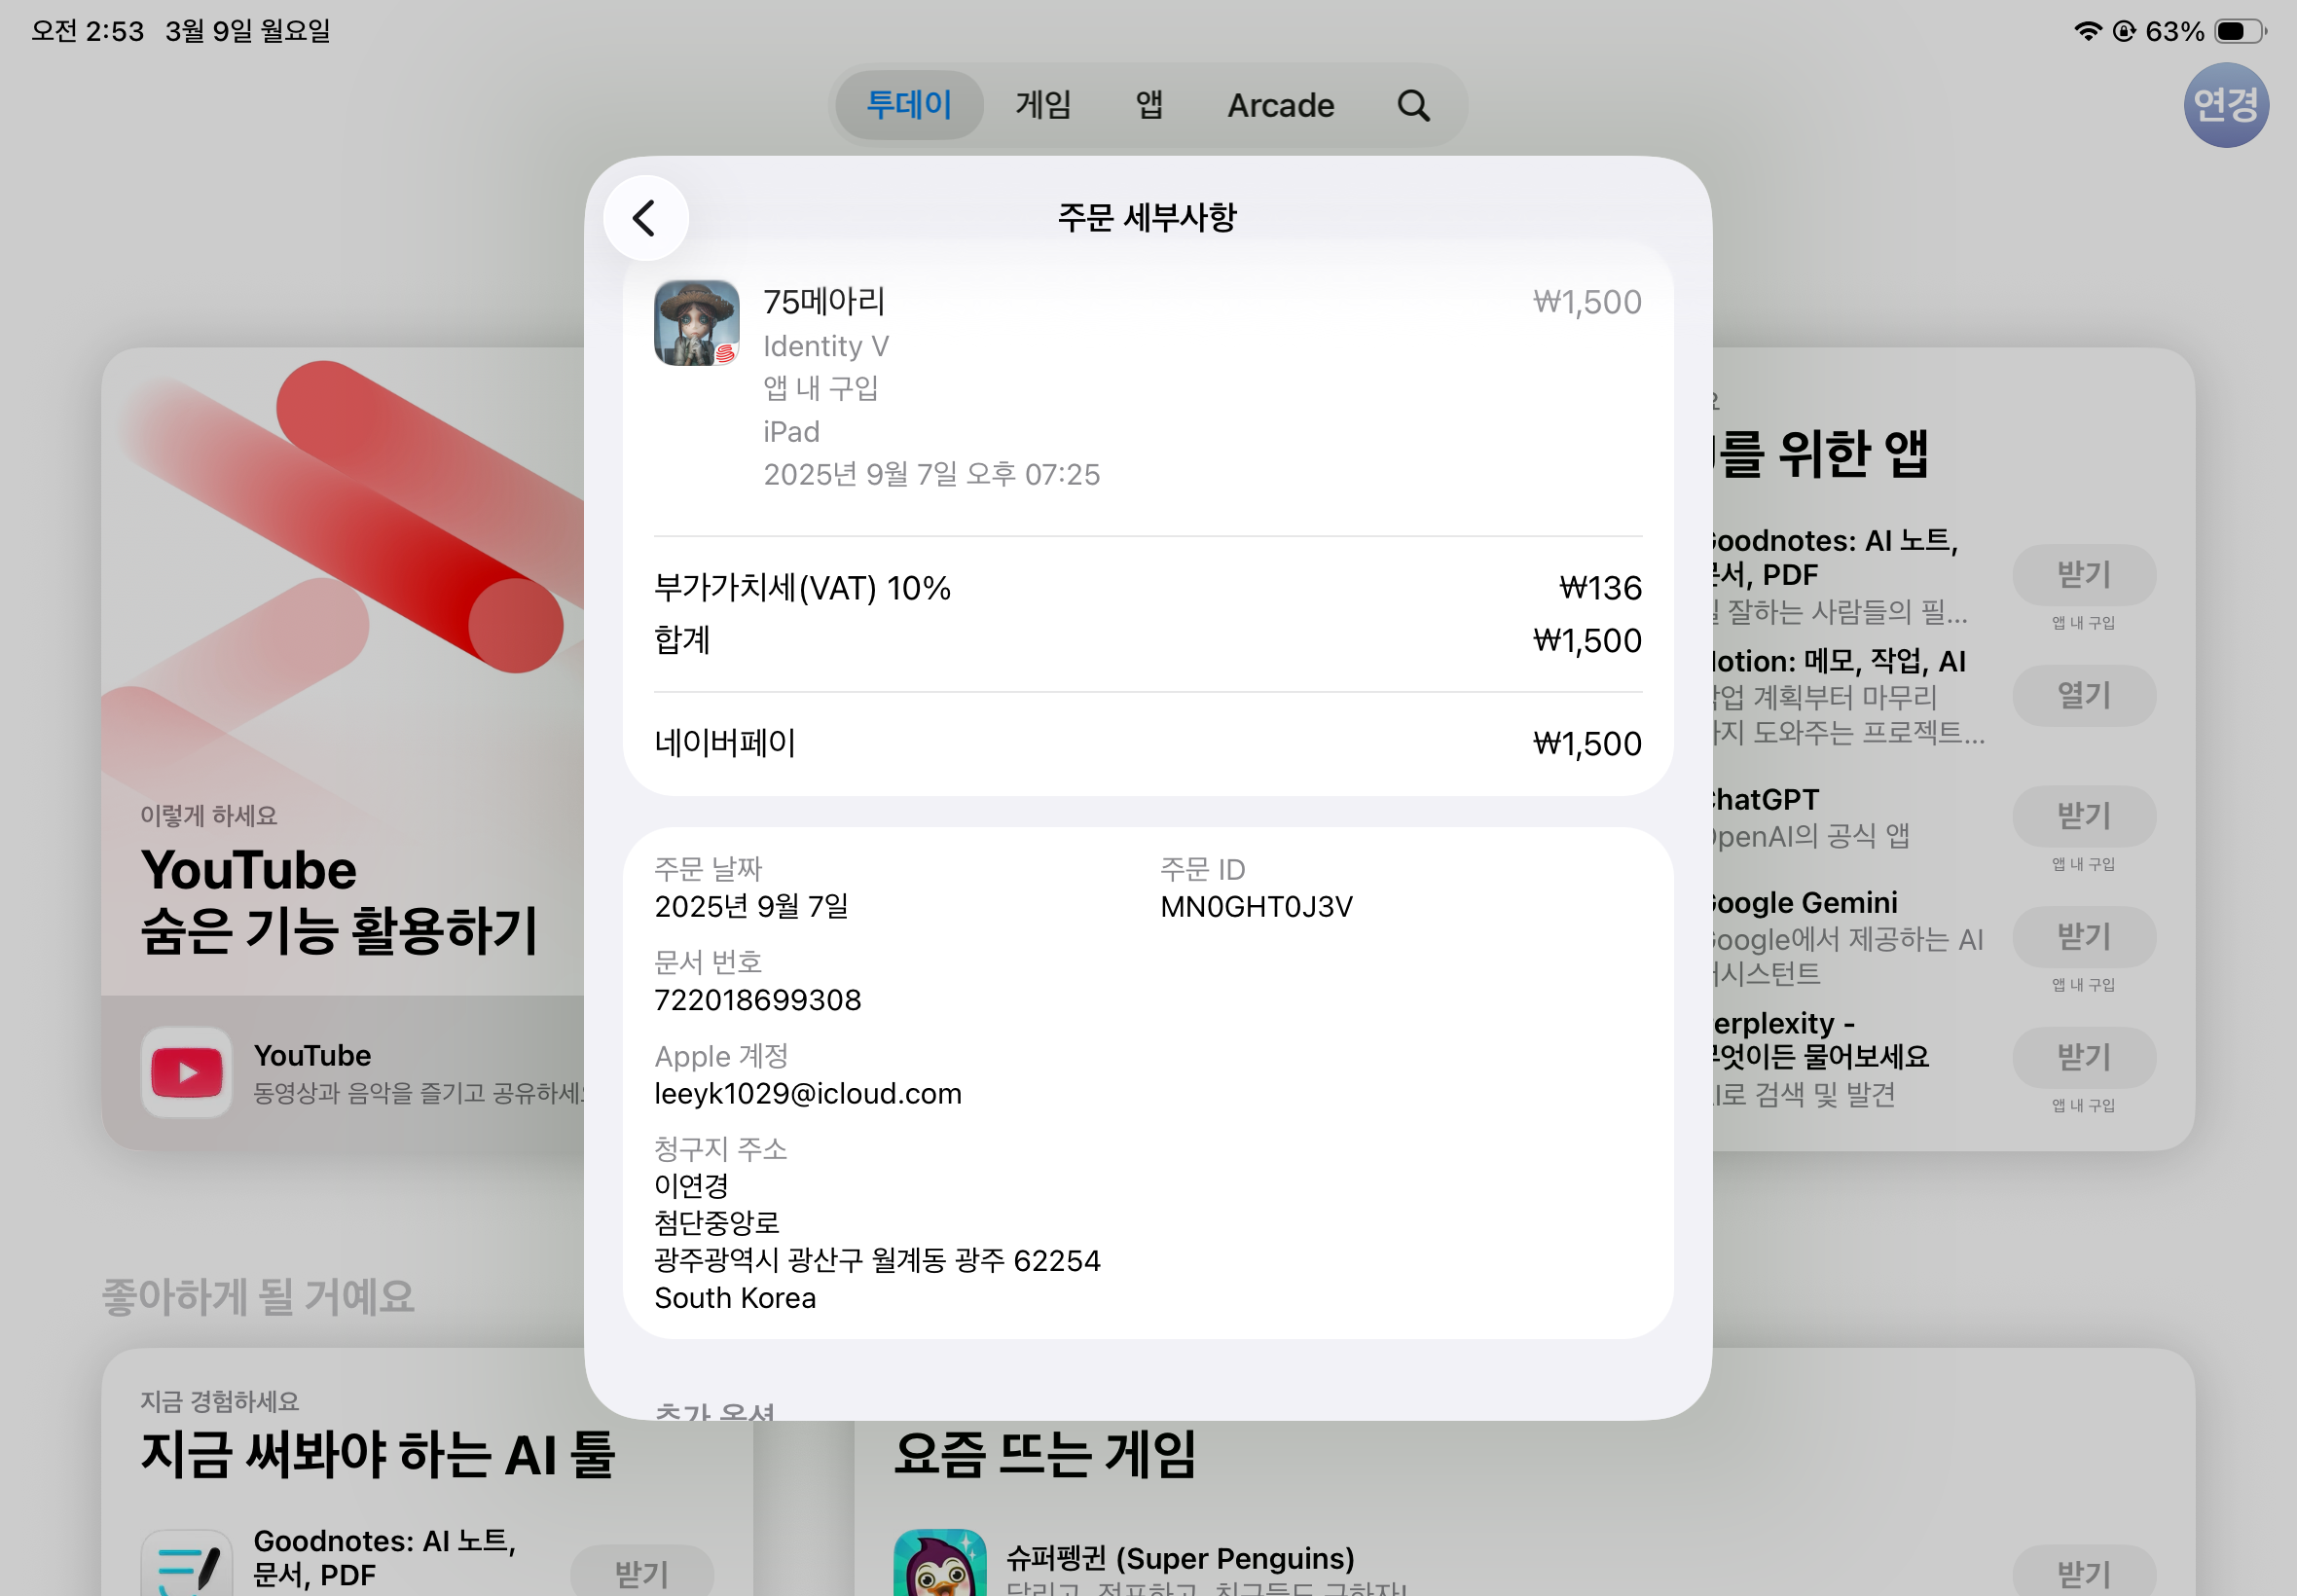Tap the back chevron in order details
The image size is (2297, 1596).
[x=645, y=218]
